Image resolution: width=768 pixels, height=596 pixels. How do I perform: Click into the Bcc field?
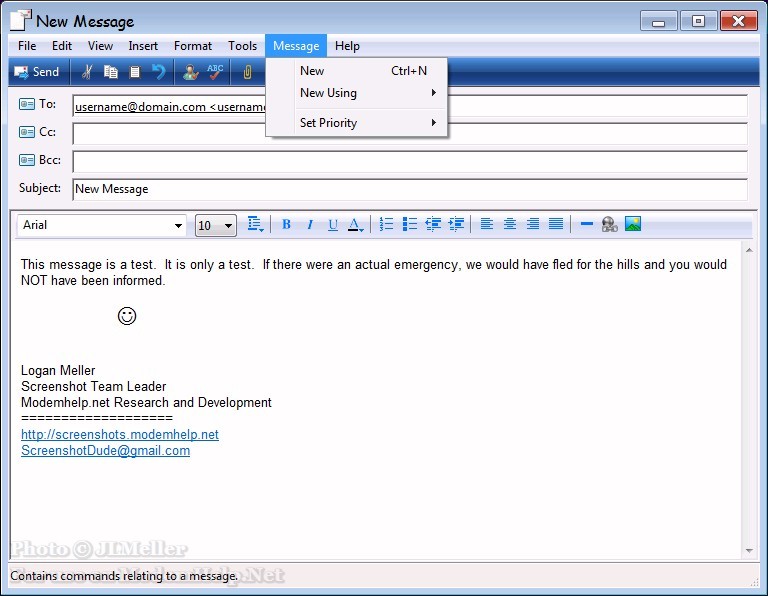[410, 162]
